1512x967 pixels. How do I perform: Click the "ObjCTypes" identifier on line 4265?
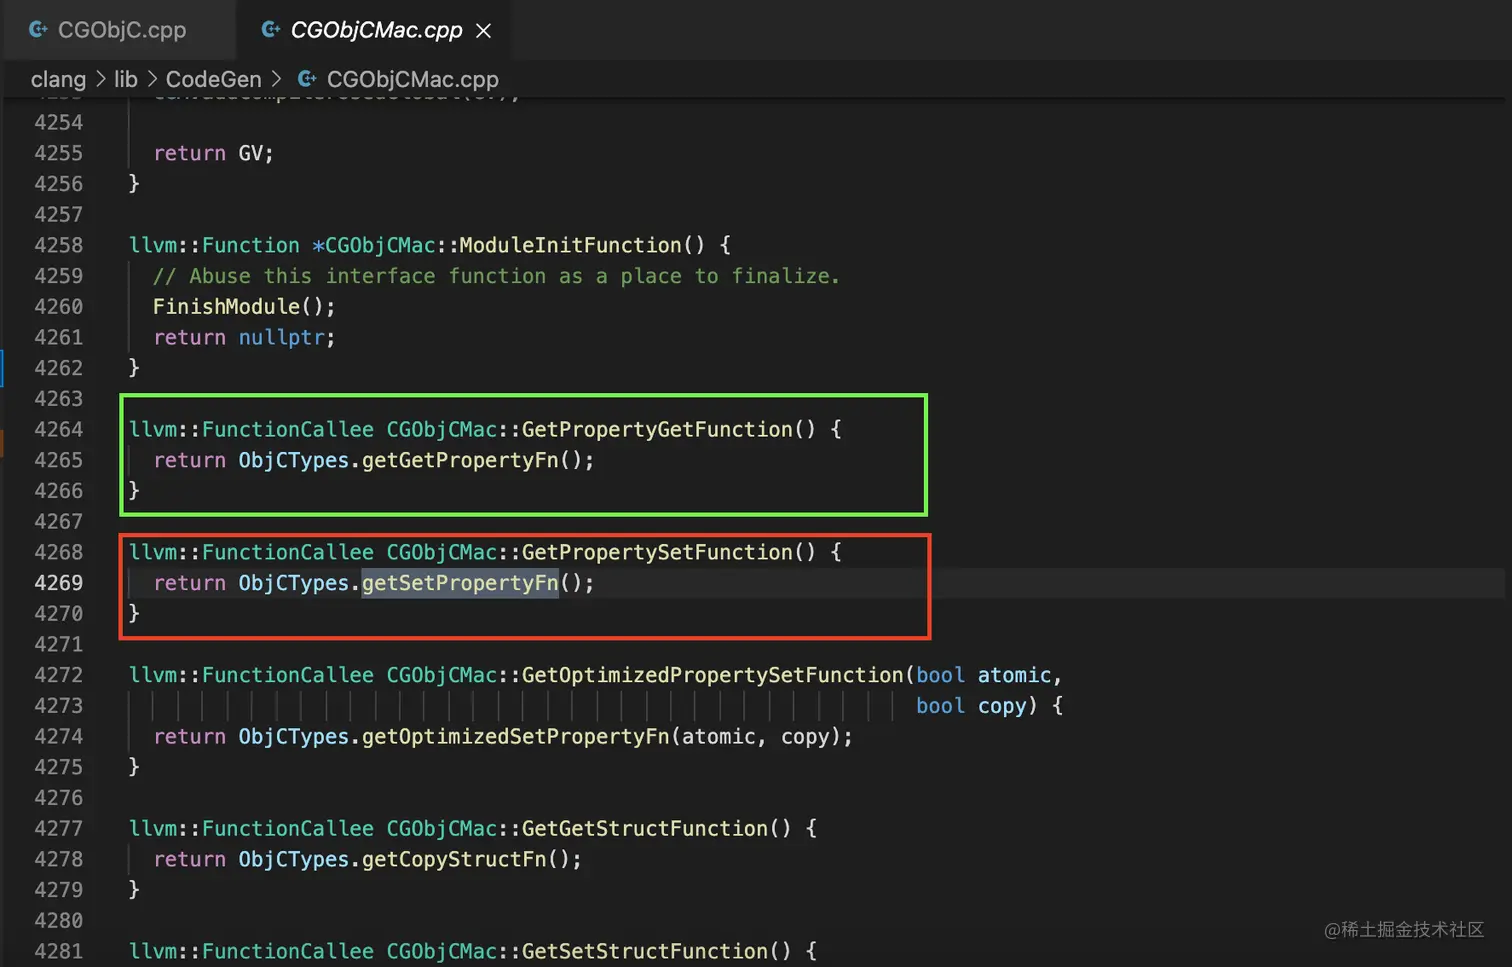point(293,460)
